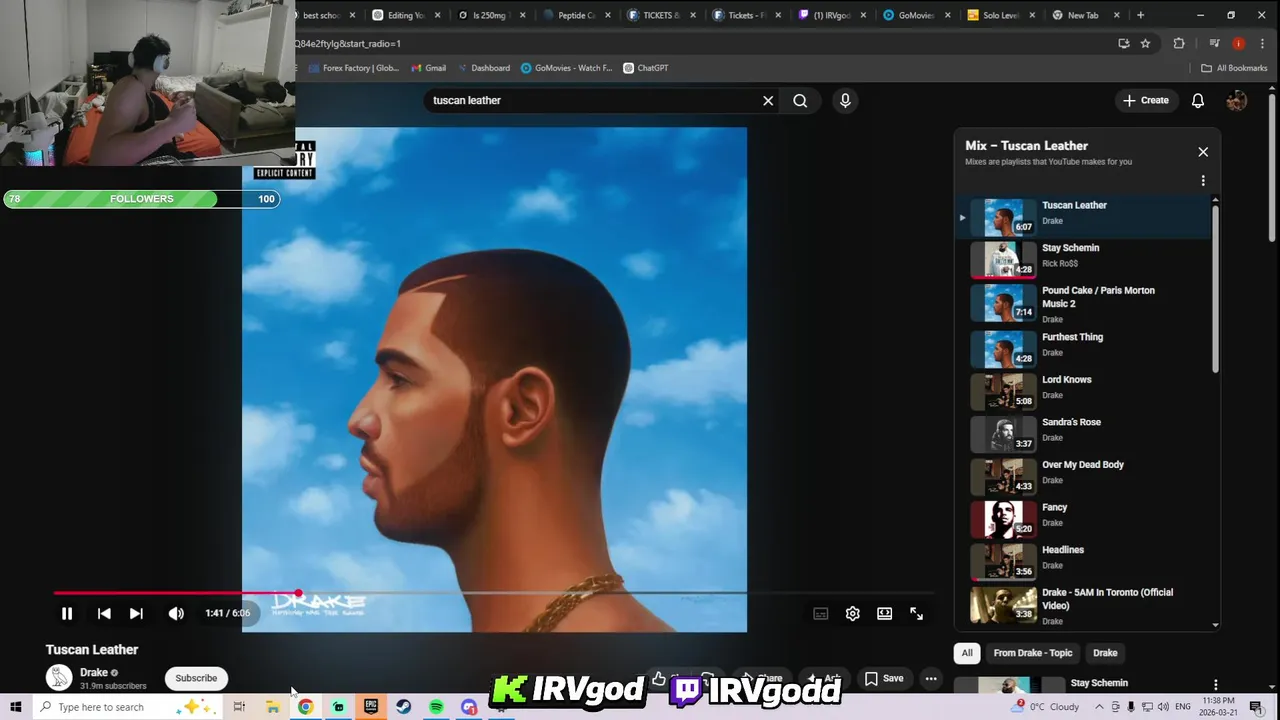The width and height of the screenshot is (1280, 720).
Task: Open more actions ellipsis below video
Action: click(931, 678)
